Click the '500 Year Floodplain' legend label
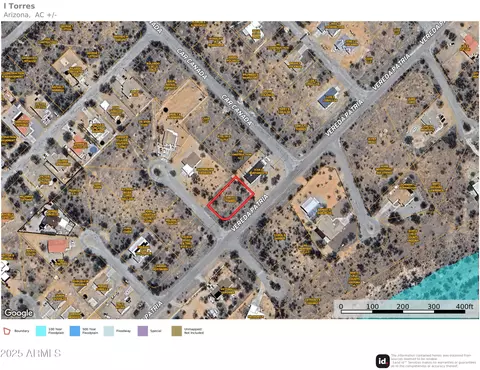This screenshot has height=370, width=480. [90, 331]
